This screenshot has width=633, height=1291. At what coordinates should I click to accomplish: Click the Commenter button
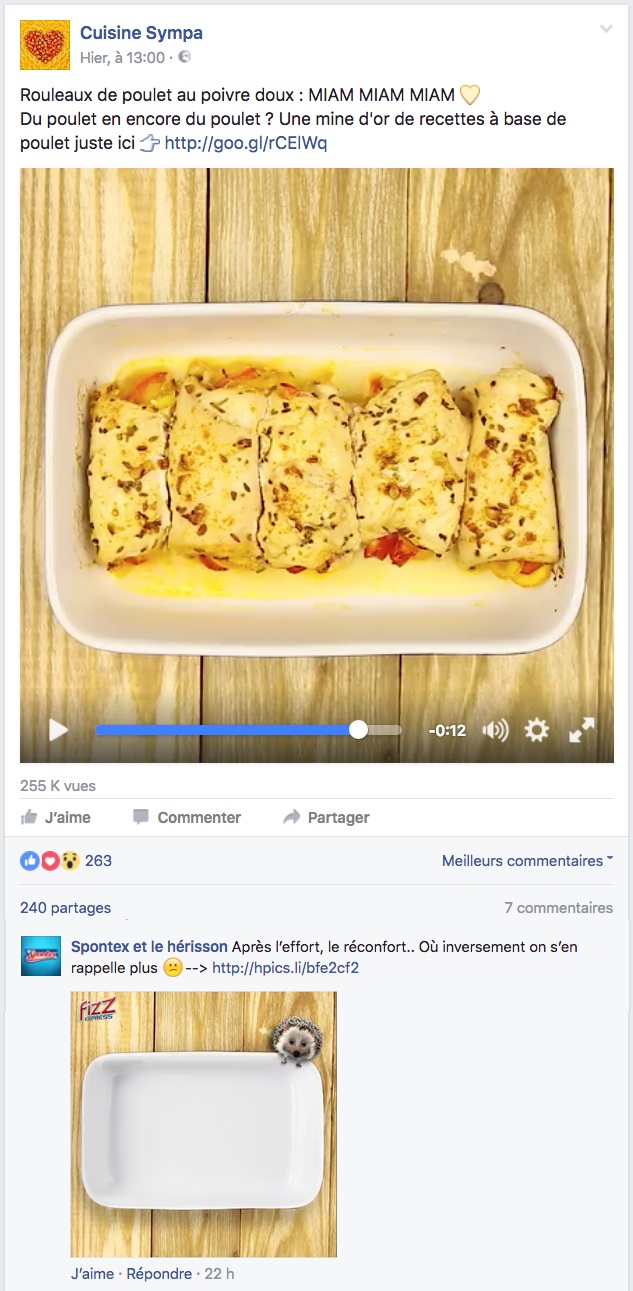tap(187, 817)
